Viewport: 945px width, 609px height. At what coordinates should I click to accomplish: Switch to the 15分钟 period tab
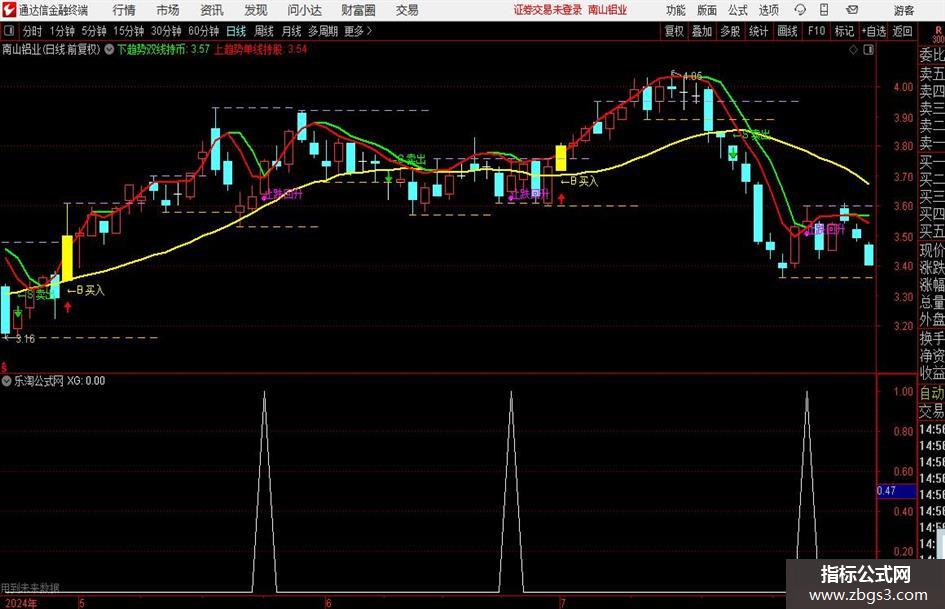(x=129, y=31)
